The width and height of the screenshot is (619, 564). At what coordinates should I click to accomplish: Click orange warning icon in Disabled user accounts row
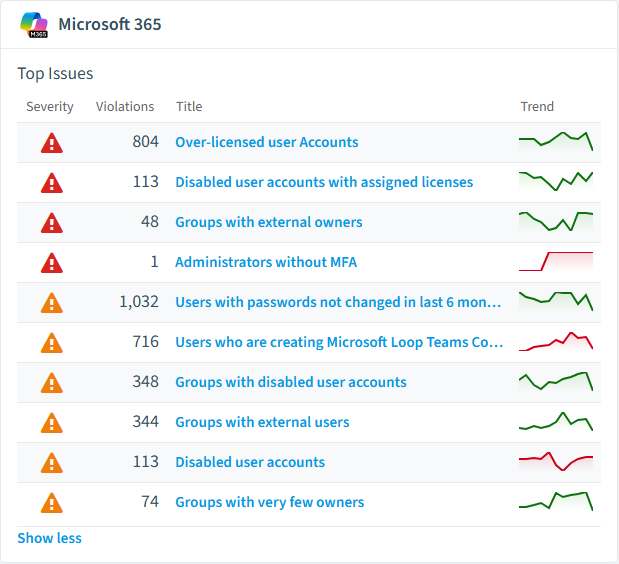[x=52, y=463]
